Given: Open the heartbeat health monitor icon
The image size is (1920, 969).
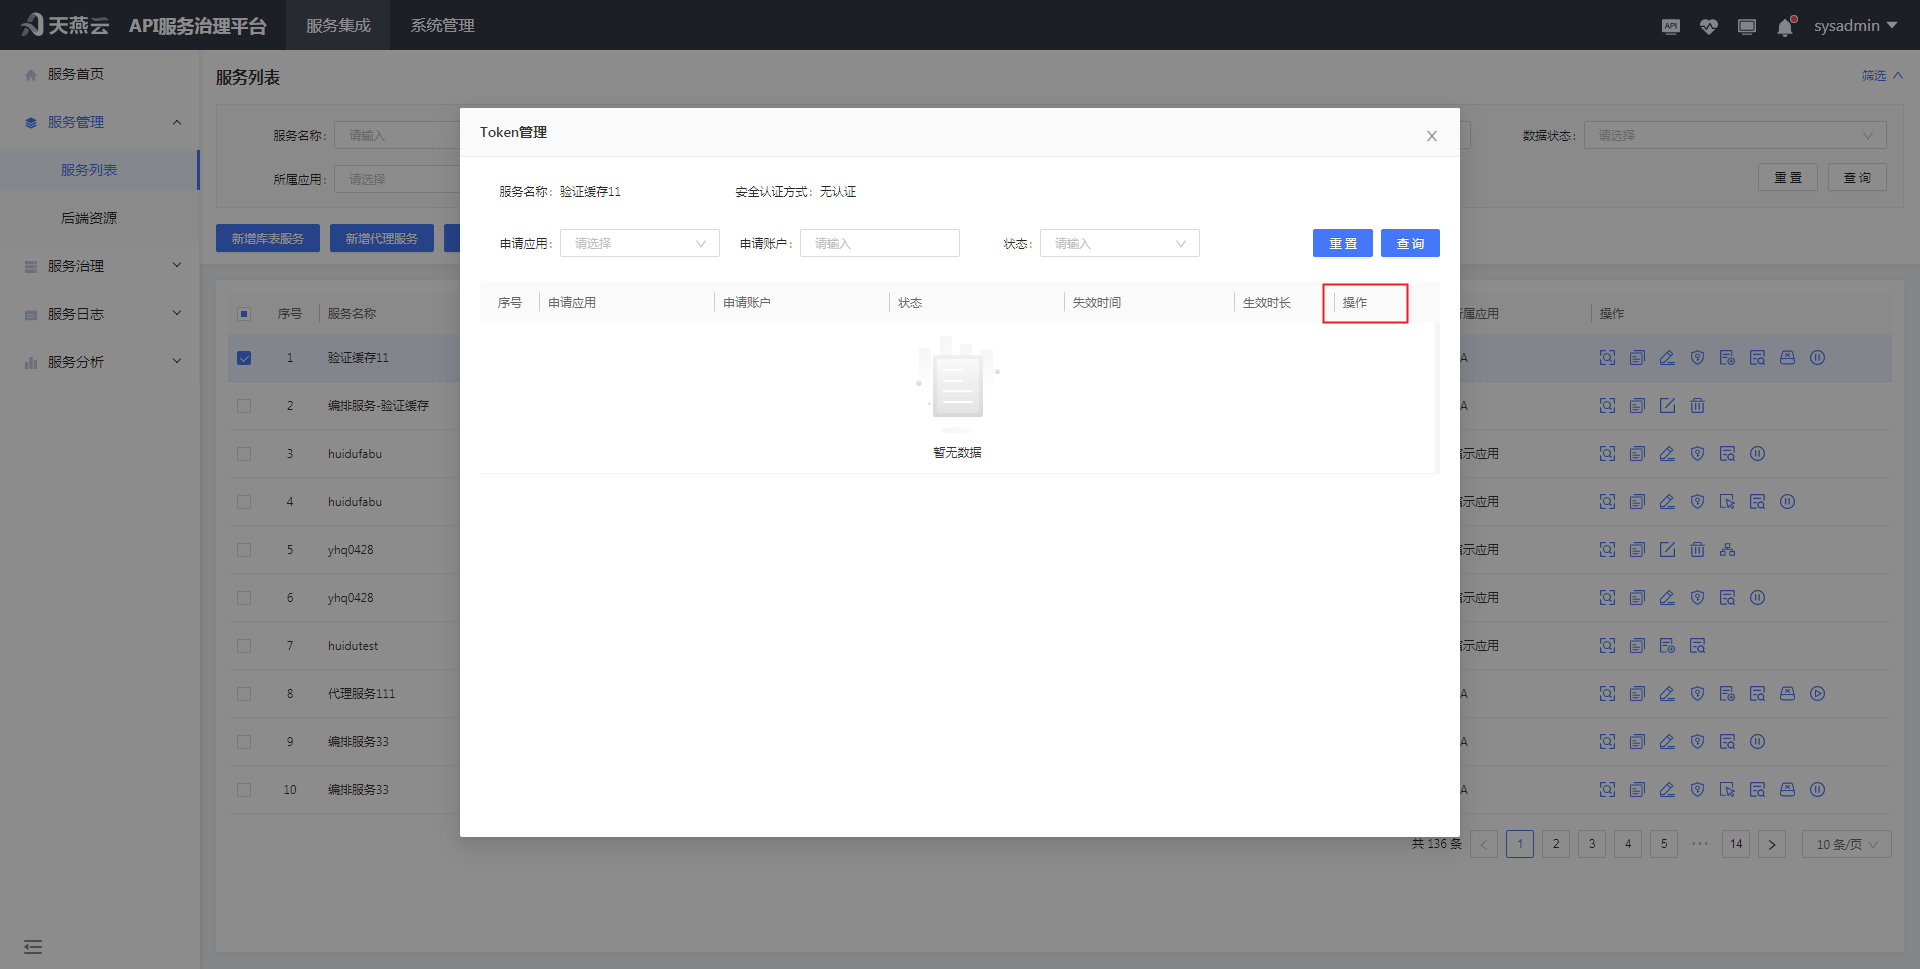Looking at the screenshot, I should 1708,26.
